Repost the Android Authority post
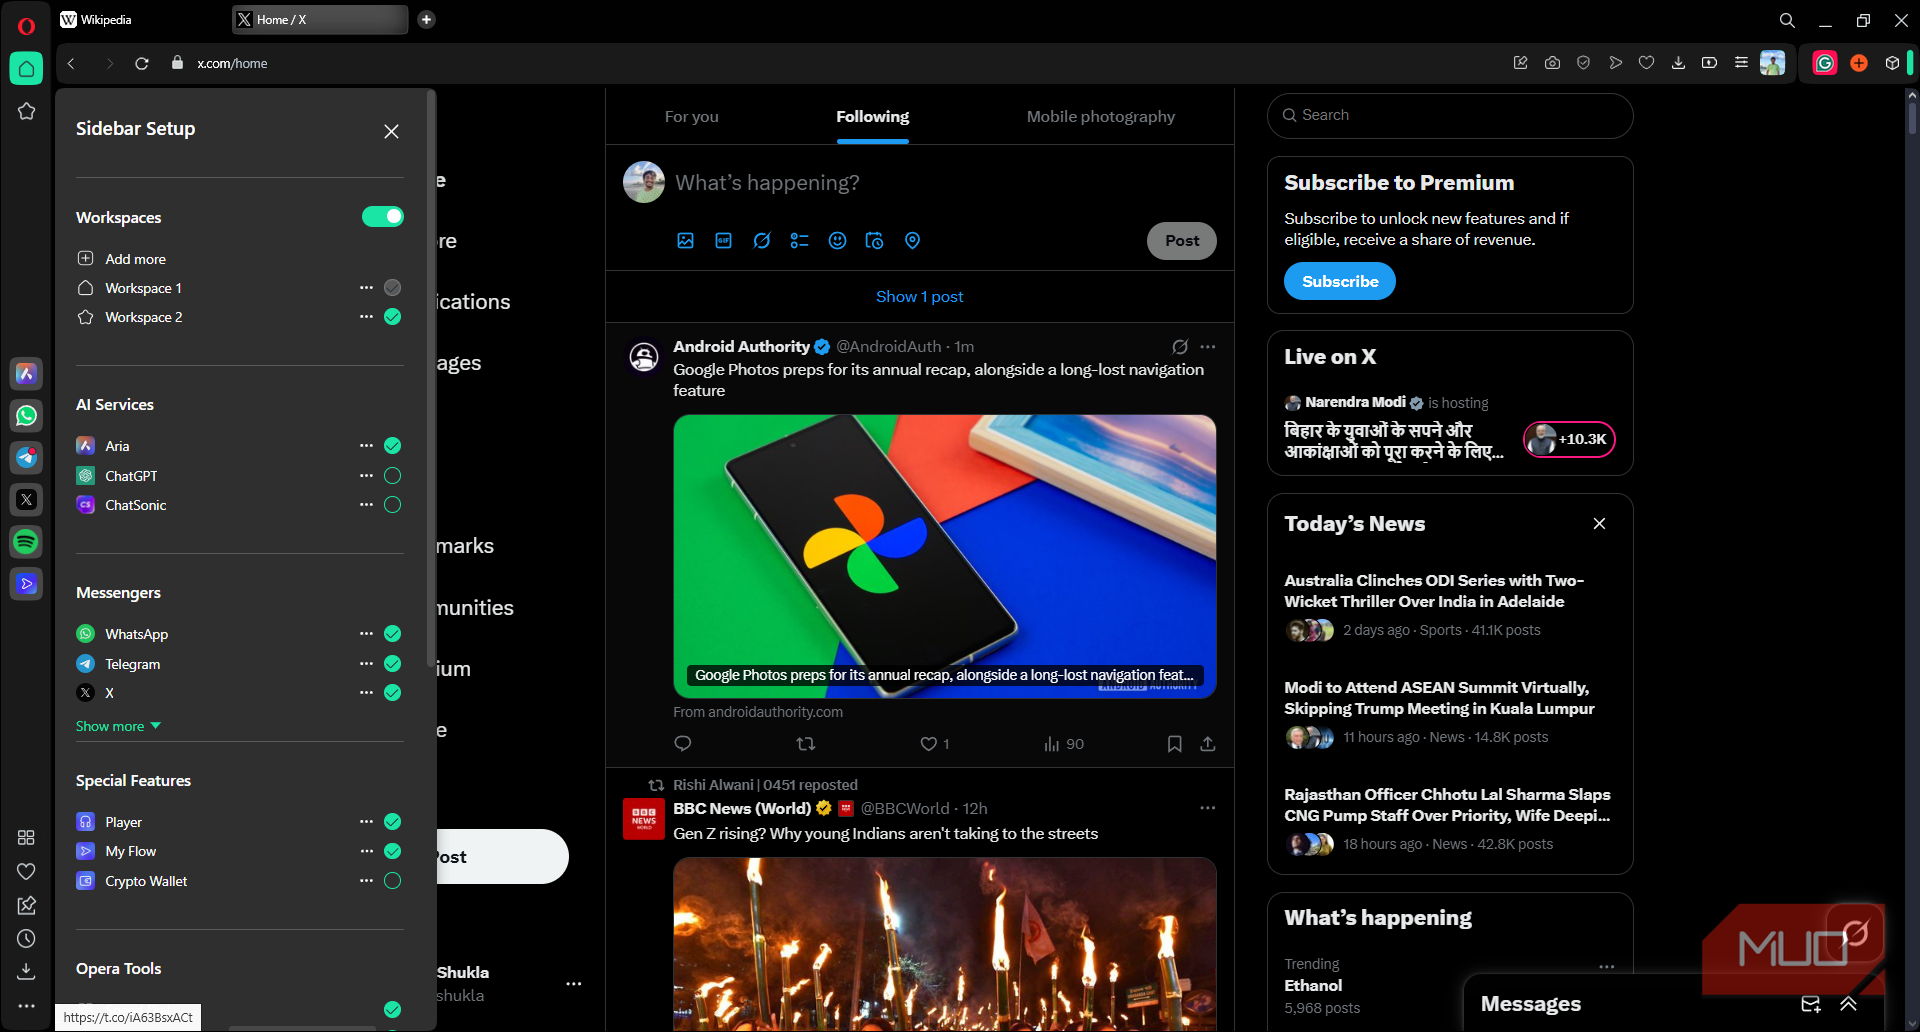Screen dimensions: 1920x1032 point(805,743)
